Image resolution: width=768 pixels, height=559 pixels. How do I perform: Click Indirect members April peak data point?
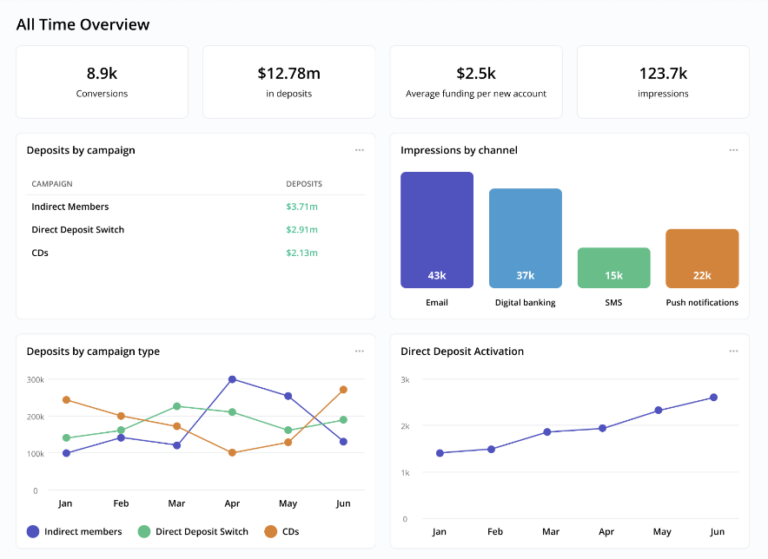232,379
